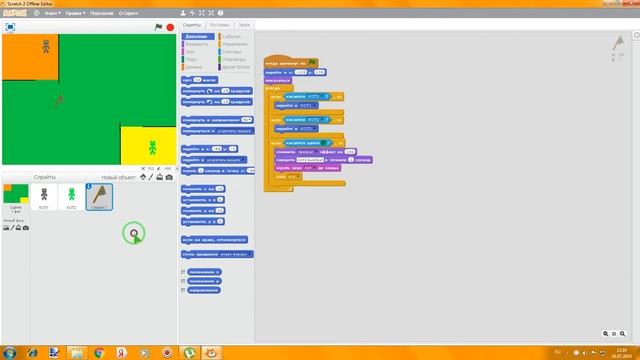Select the Shrink sprite tool
Image resolution: width=640 pixels, height=360 pixels.
(x=211, y=13)
